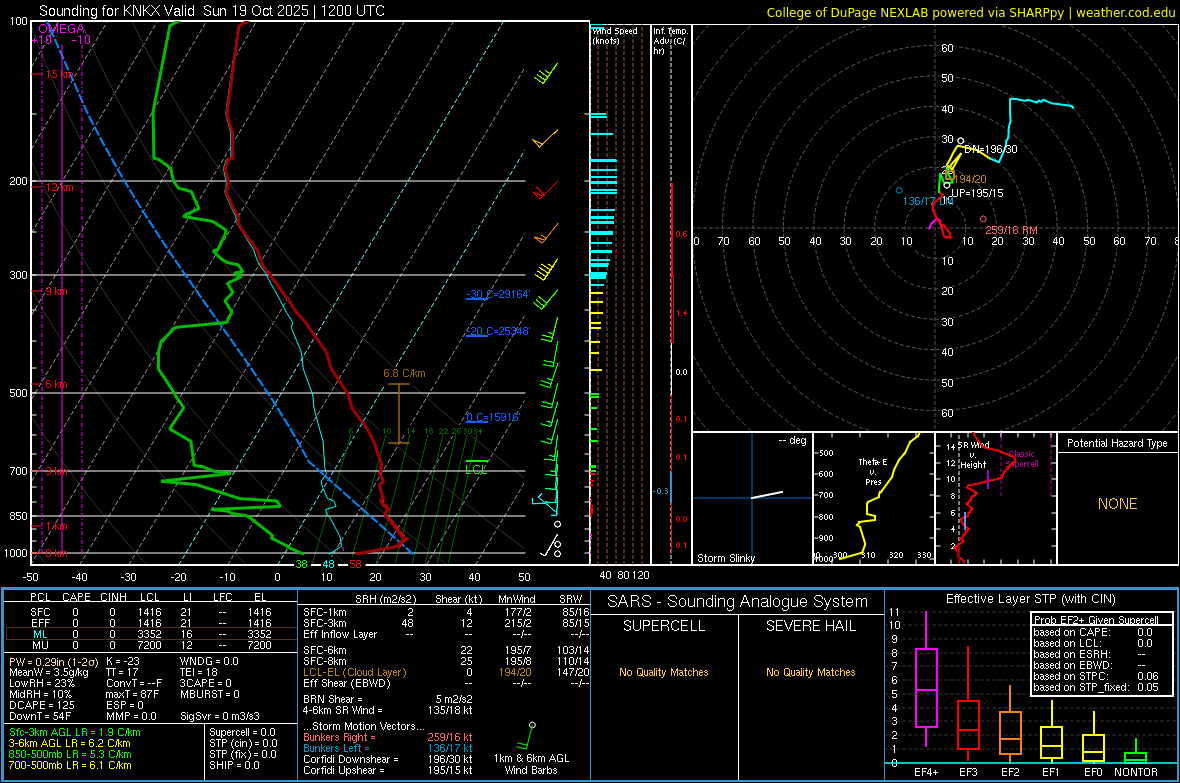The image size is (1180, 783).
Task: Click the DN=196/30 hodograph label
Action: 990,149
